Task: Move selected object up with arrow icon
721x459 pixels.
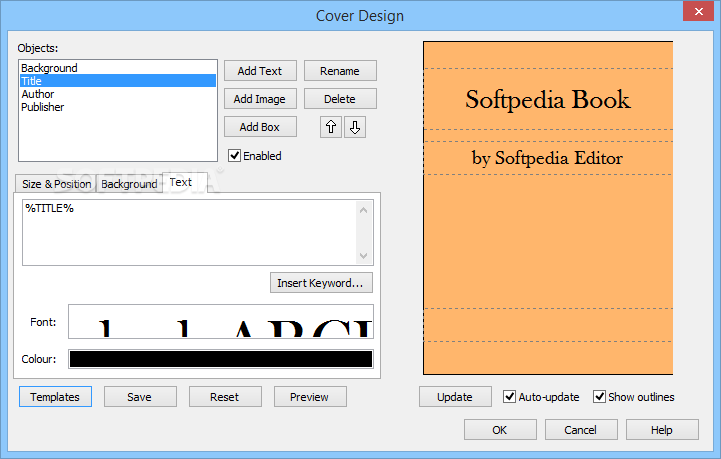Action: [x=331, y=127]
